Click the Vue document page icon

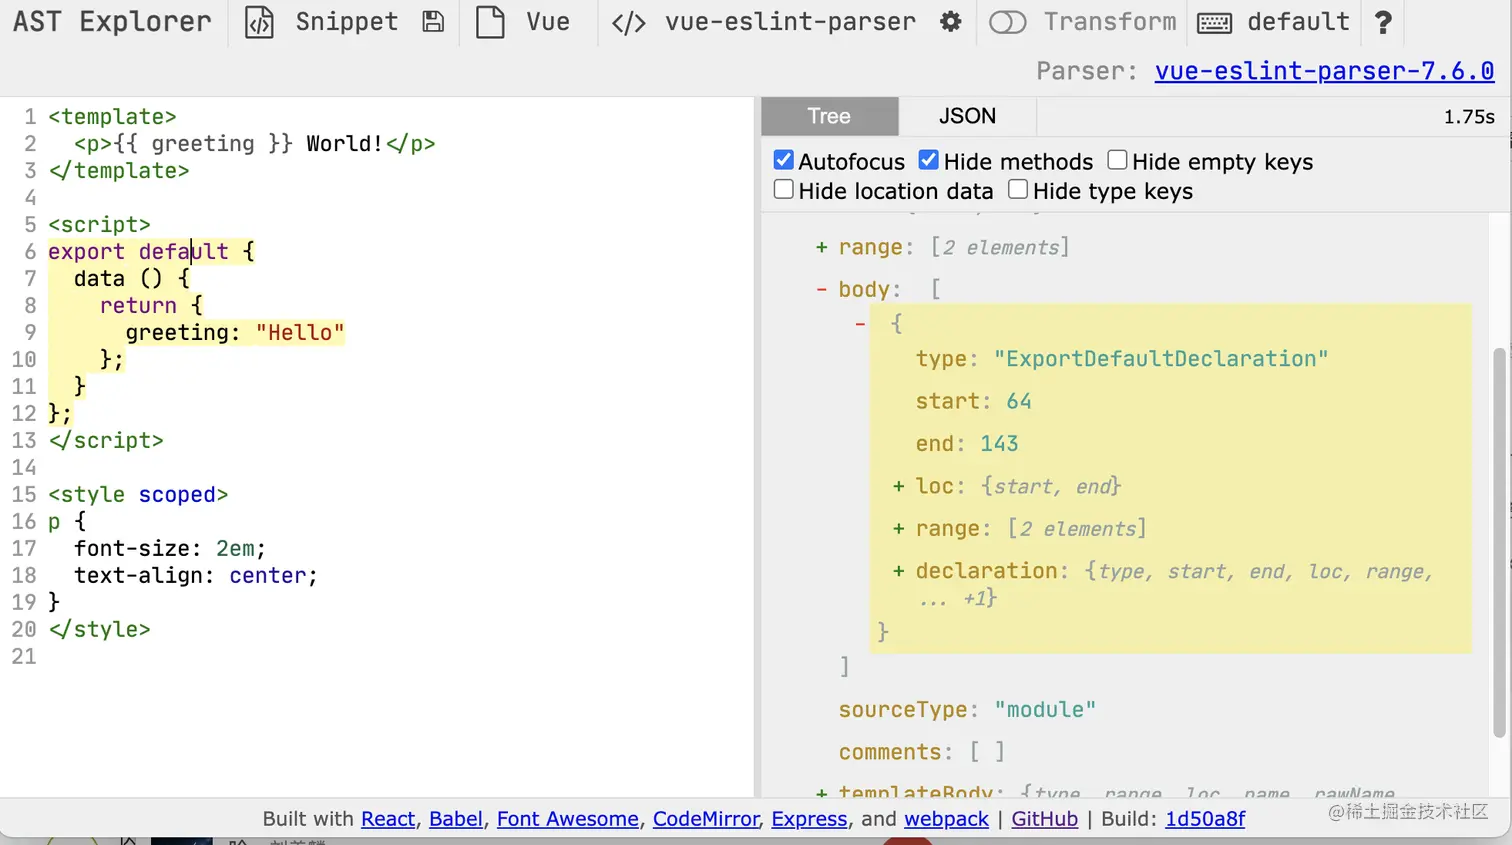coord(490,22)
